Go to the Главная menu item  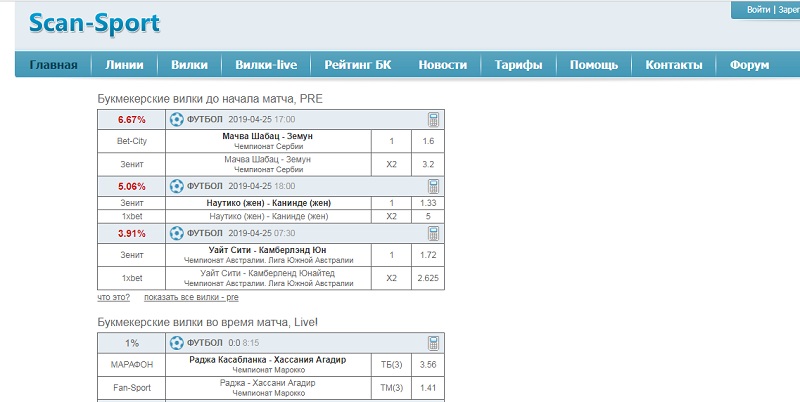54,65
